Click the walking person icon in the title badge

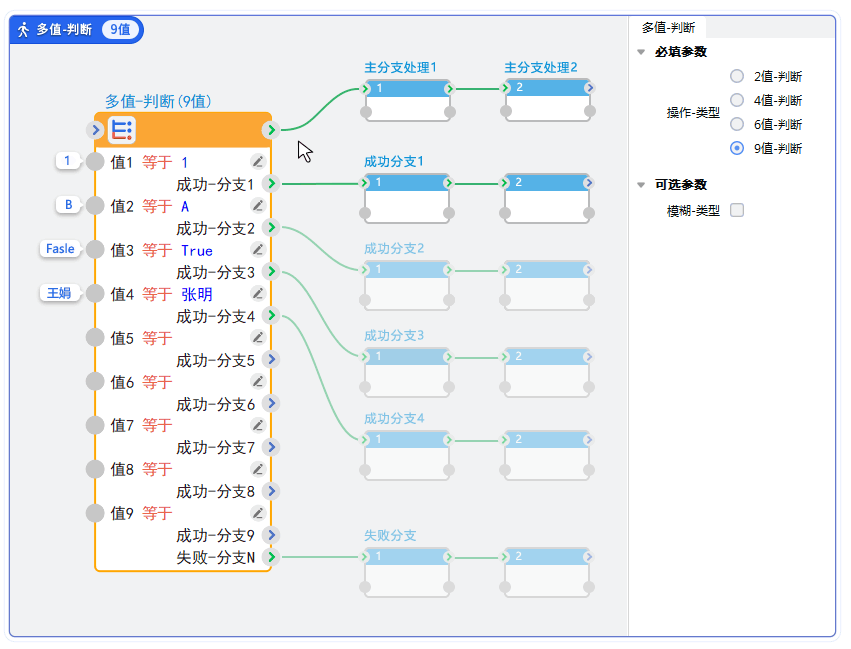pyautogui.click(x=23, y=29)
